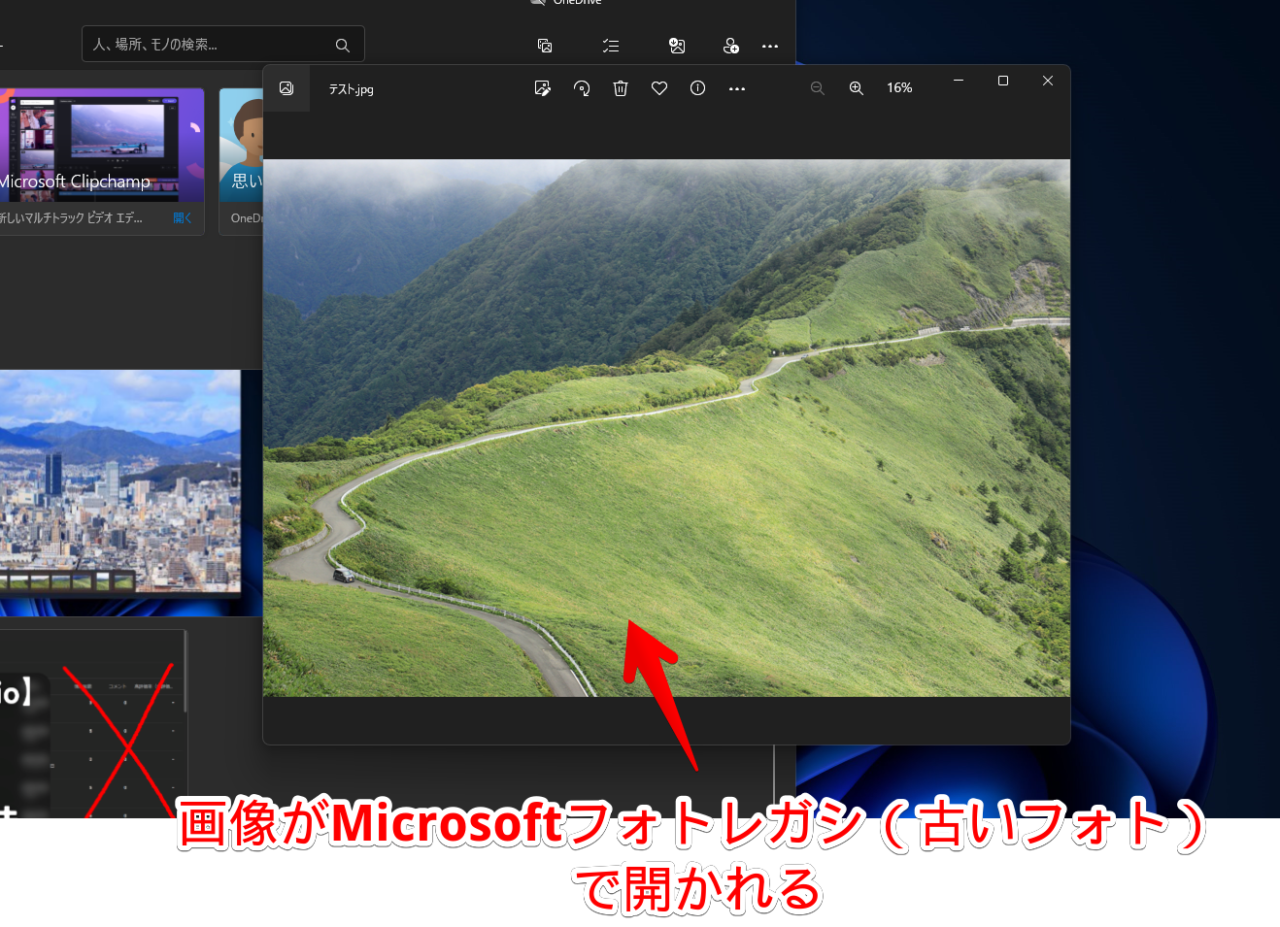The width and height of the screenshot is (1280, 927).
Task: Open the viewer's three-dot more menu
Action: coord(737,88)
